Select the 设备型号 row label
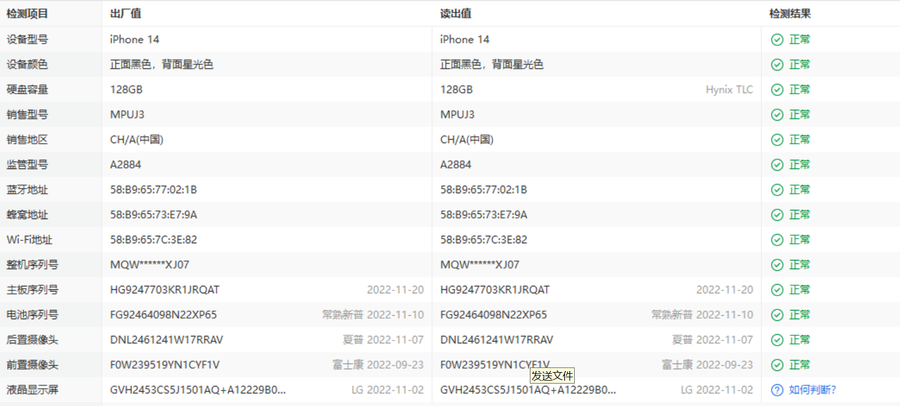This screenshot has width=900, height=406. click(x=27, y=40)
